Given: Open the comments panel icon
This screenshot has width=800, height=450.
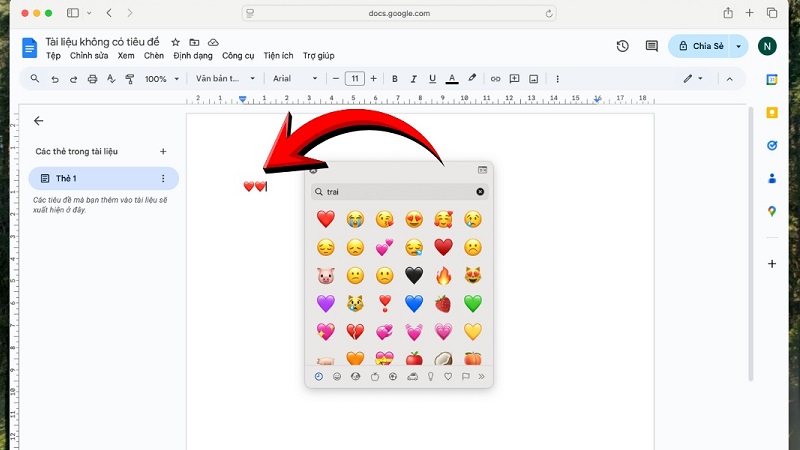Looking at the screenshot, I should (652, 46).
